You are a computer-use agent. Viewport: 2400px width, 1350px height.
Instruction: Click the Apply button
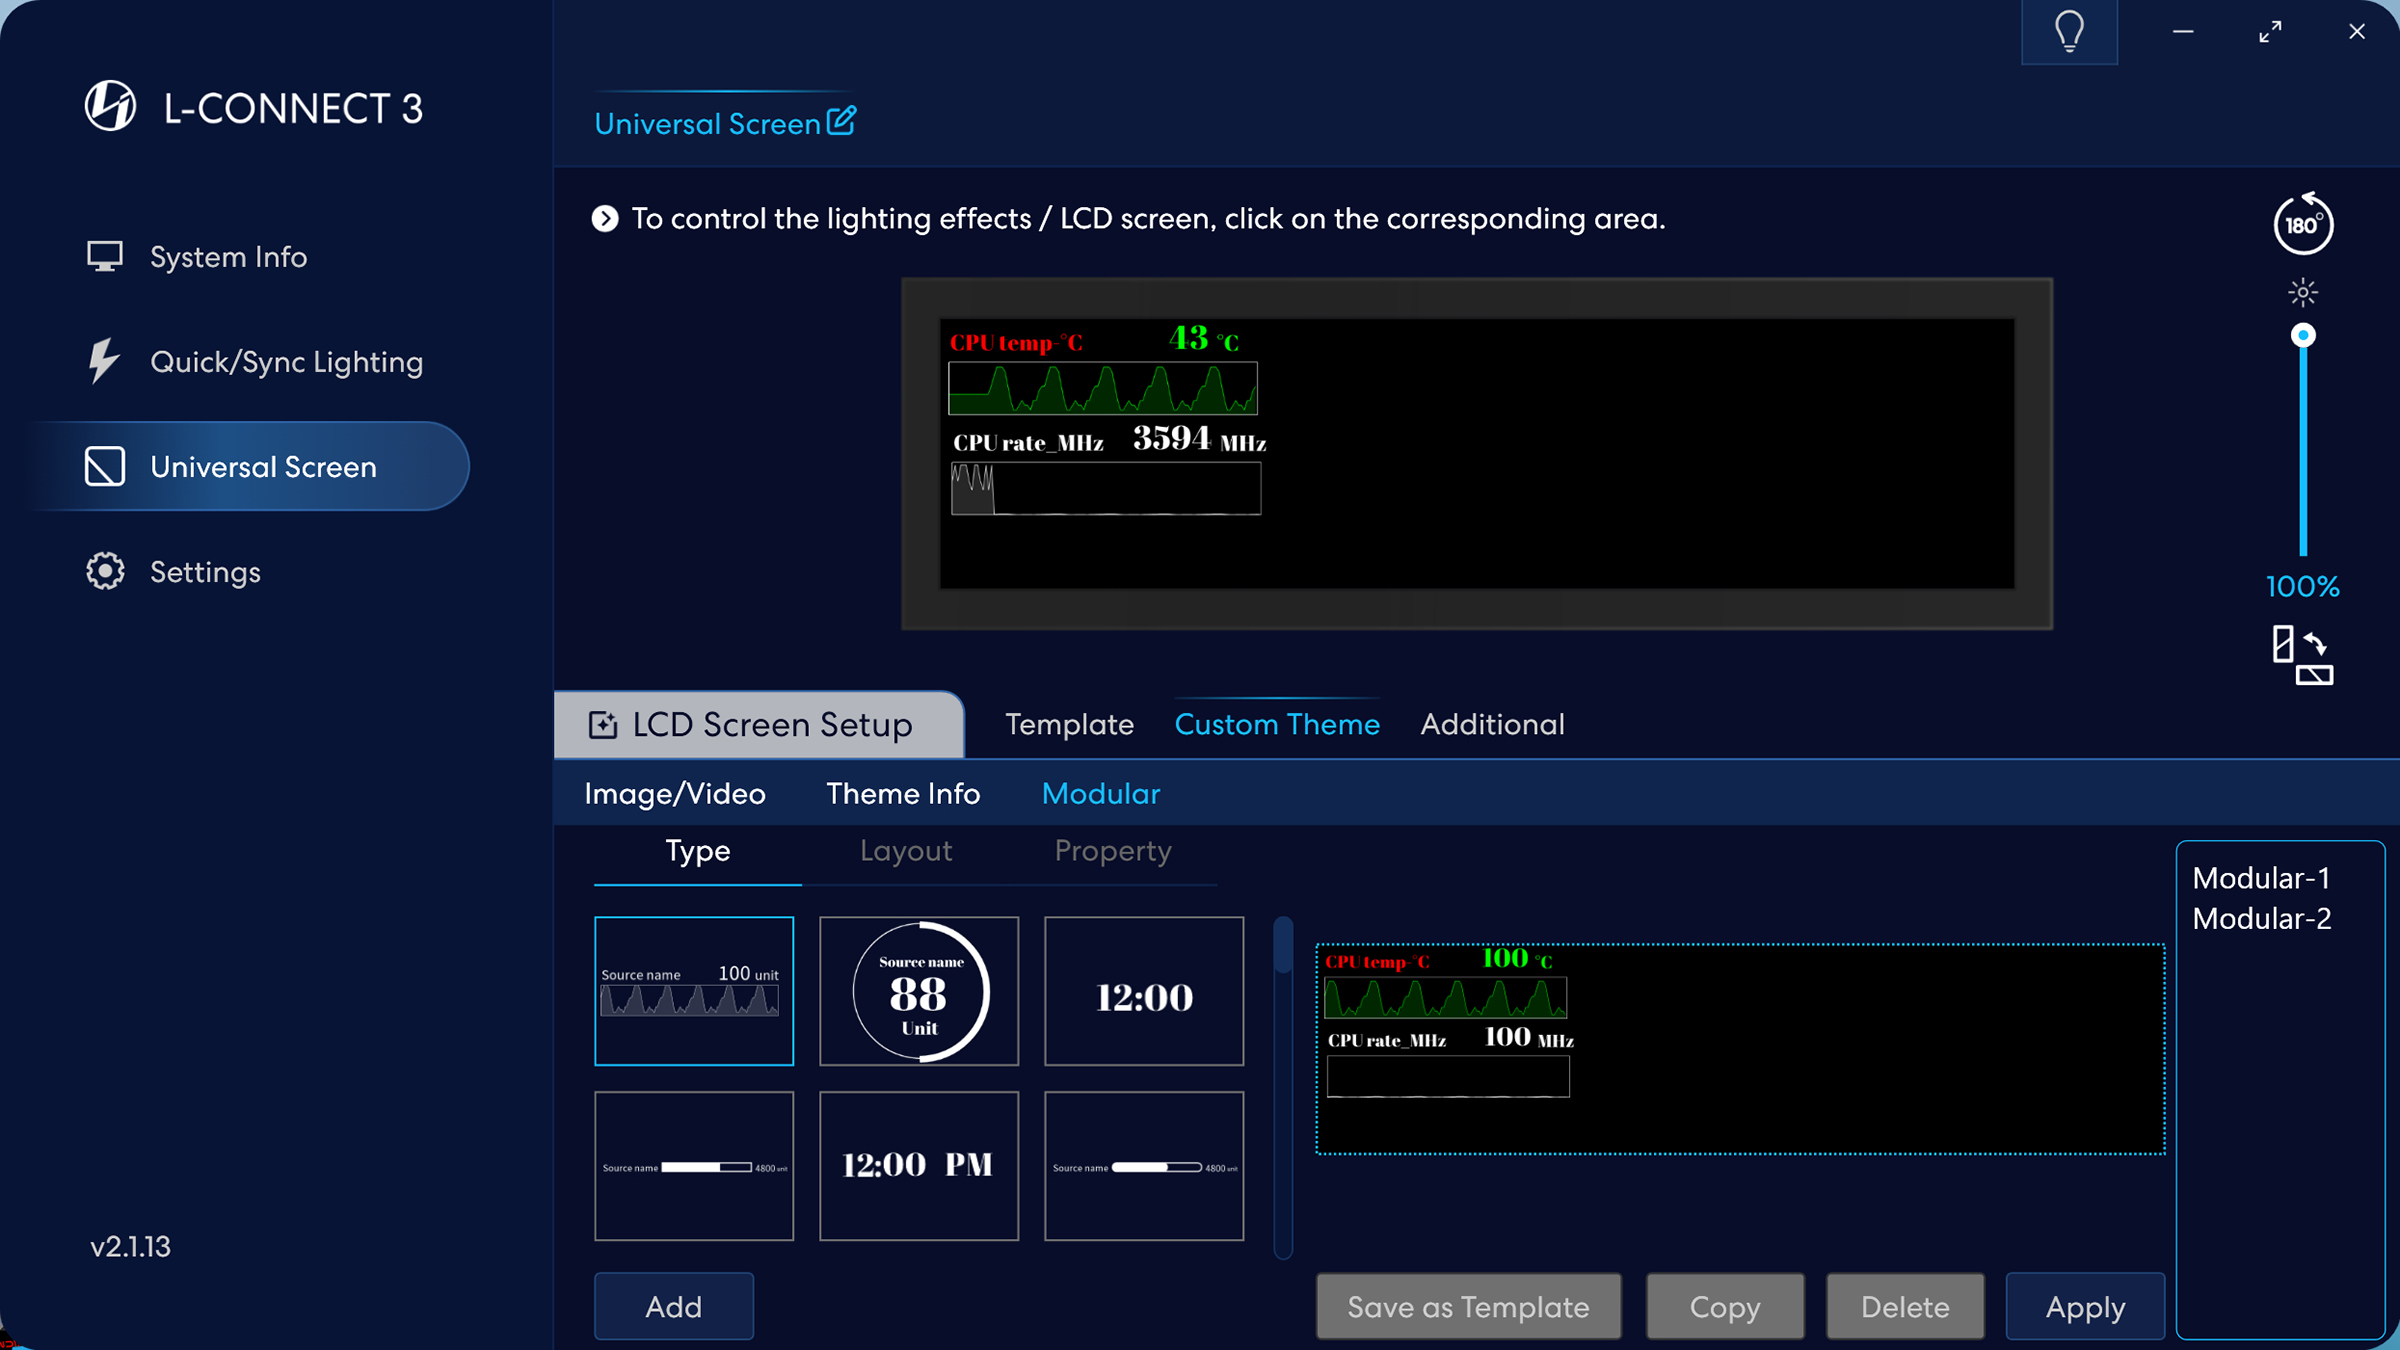(x=2085, y=1306)
